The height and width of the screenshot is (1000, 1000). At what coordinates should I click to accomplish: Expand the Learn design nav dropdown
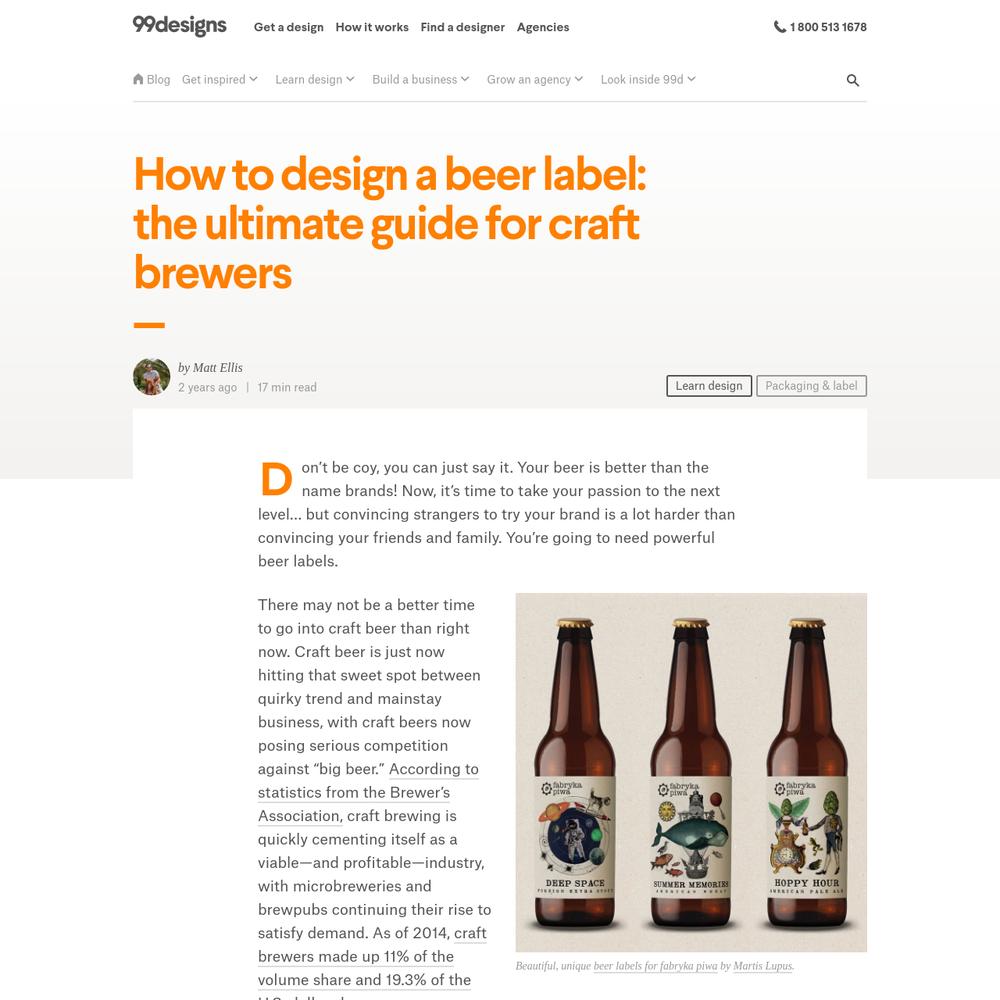point(314,80)
